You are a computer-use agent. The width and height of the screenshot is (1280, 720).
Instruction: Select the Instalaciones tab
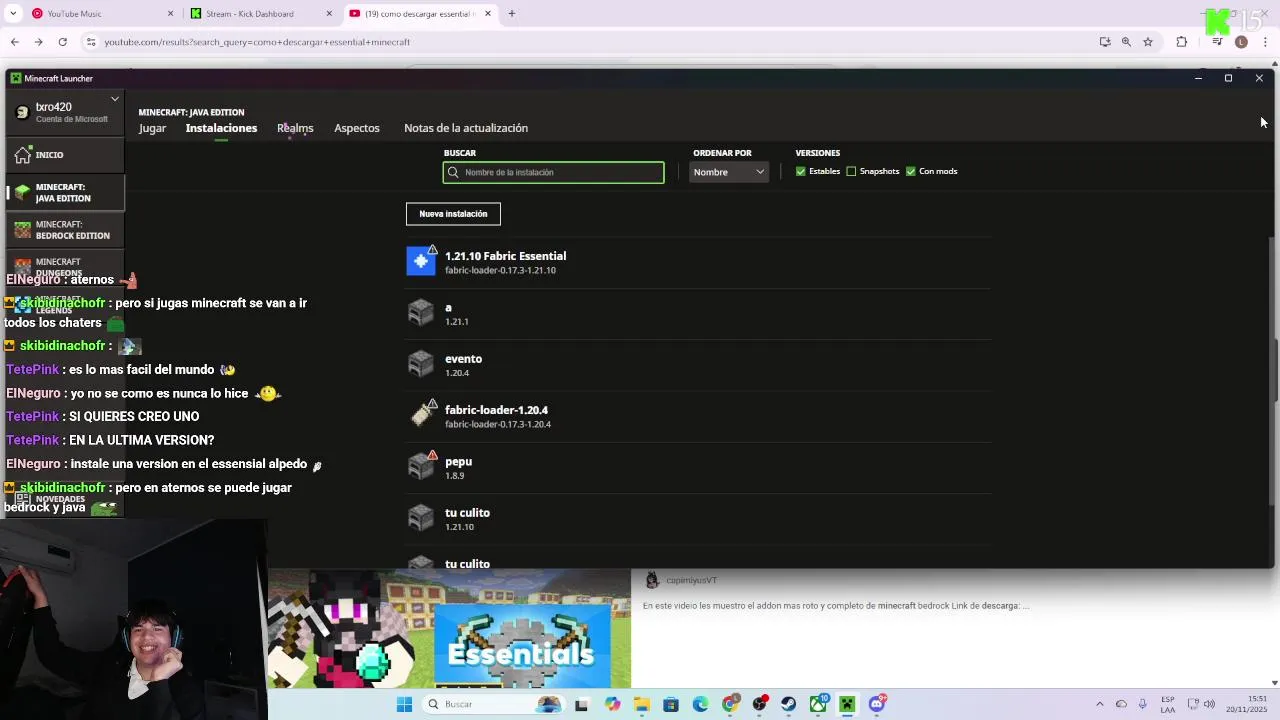221,128
